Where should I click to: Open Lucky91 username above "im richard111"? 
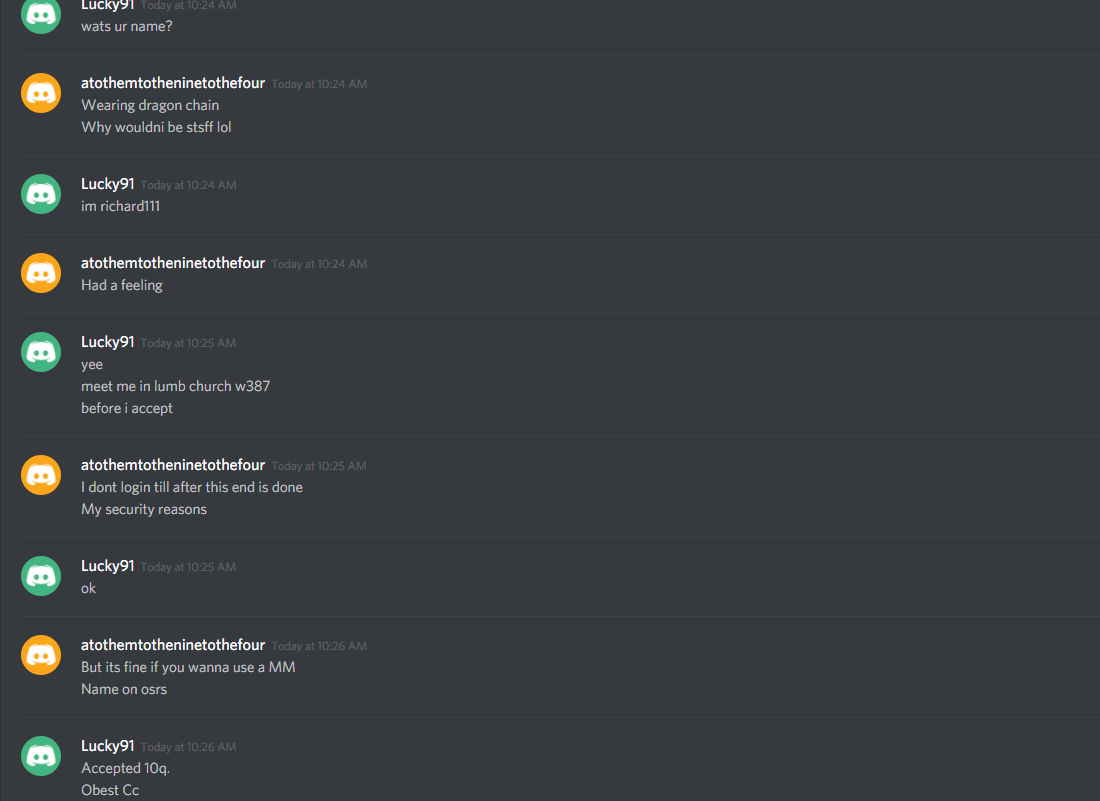(107, 184)
